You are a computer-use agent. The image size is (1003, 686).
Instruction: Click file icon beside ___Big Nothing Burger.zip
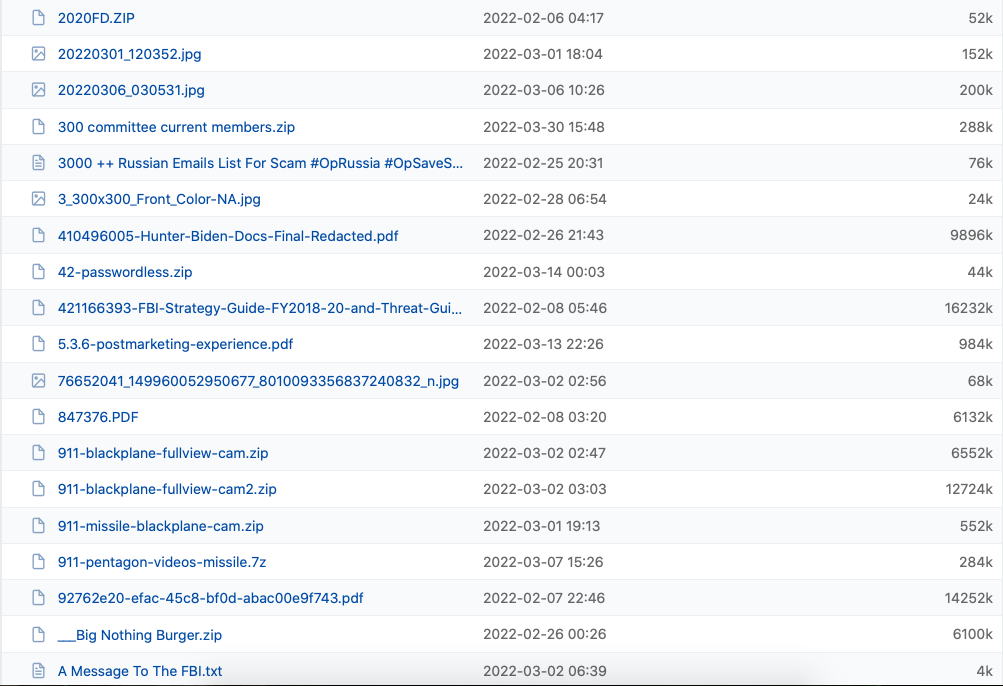(x=38, y=635)
